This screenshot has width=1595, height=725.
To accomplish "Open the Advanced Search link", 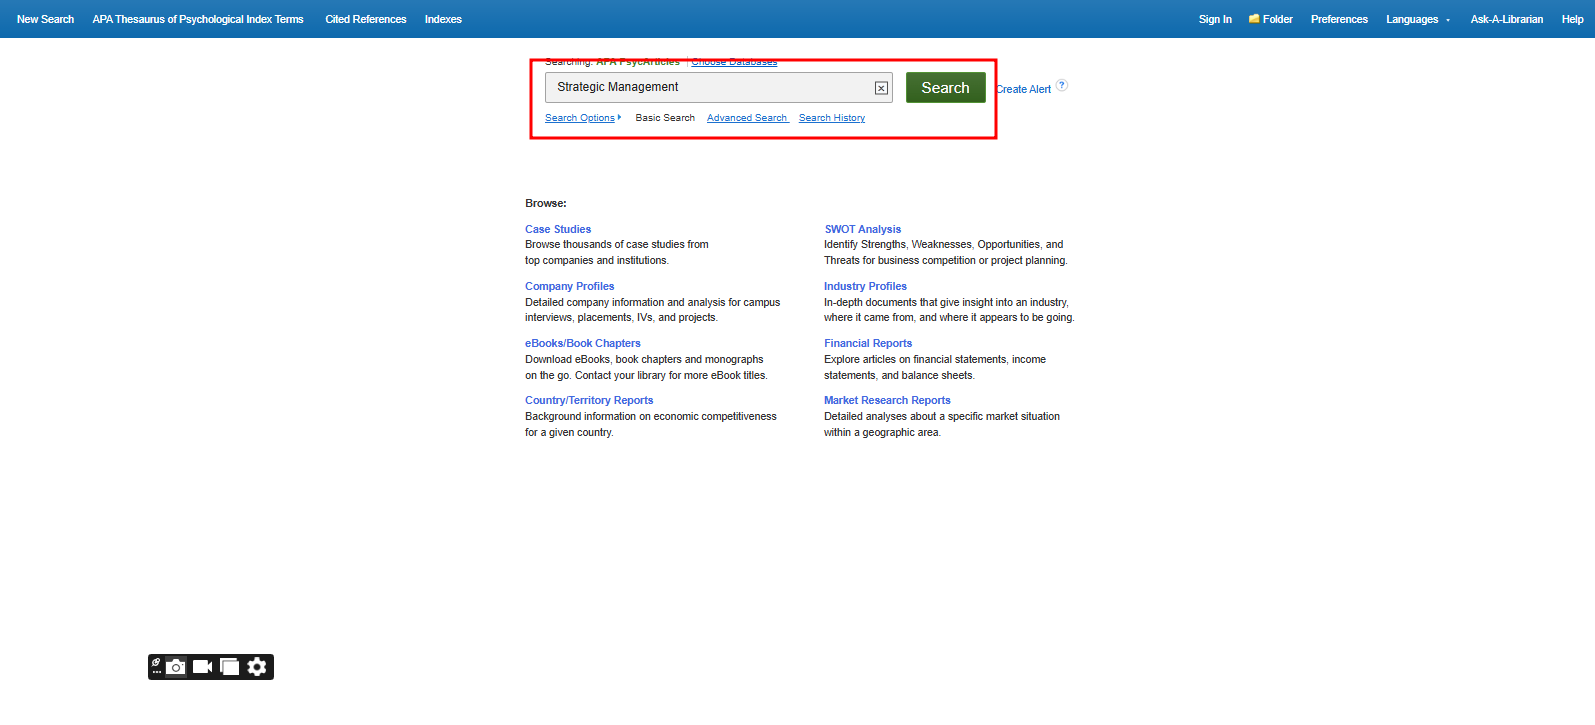I will 747,118.
